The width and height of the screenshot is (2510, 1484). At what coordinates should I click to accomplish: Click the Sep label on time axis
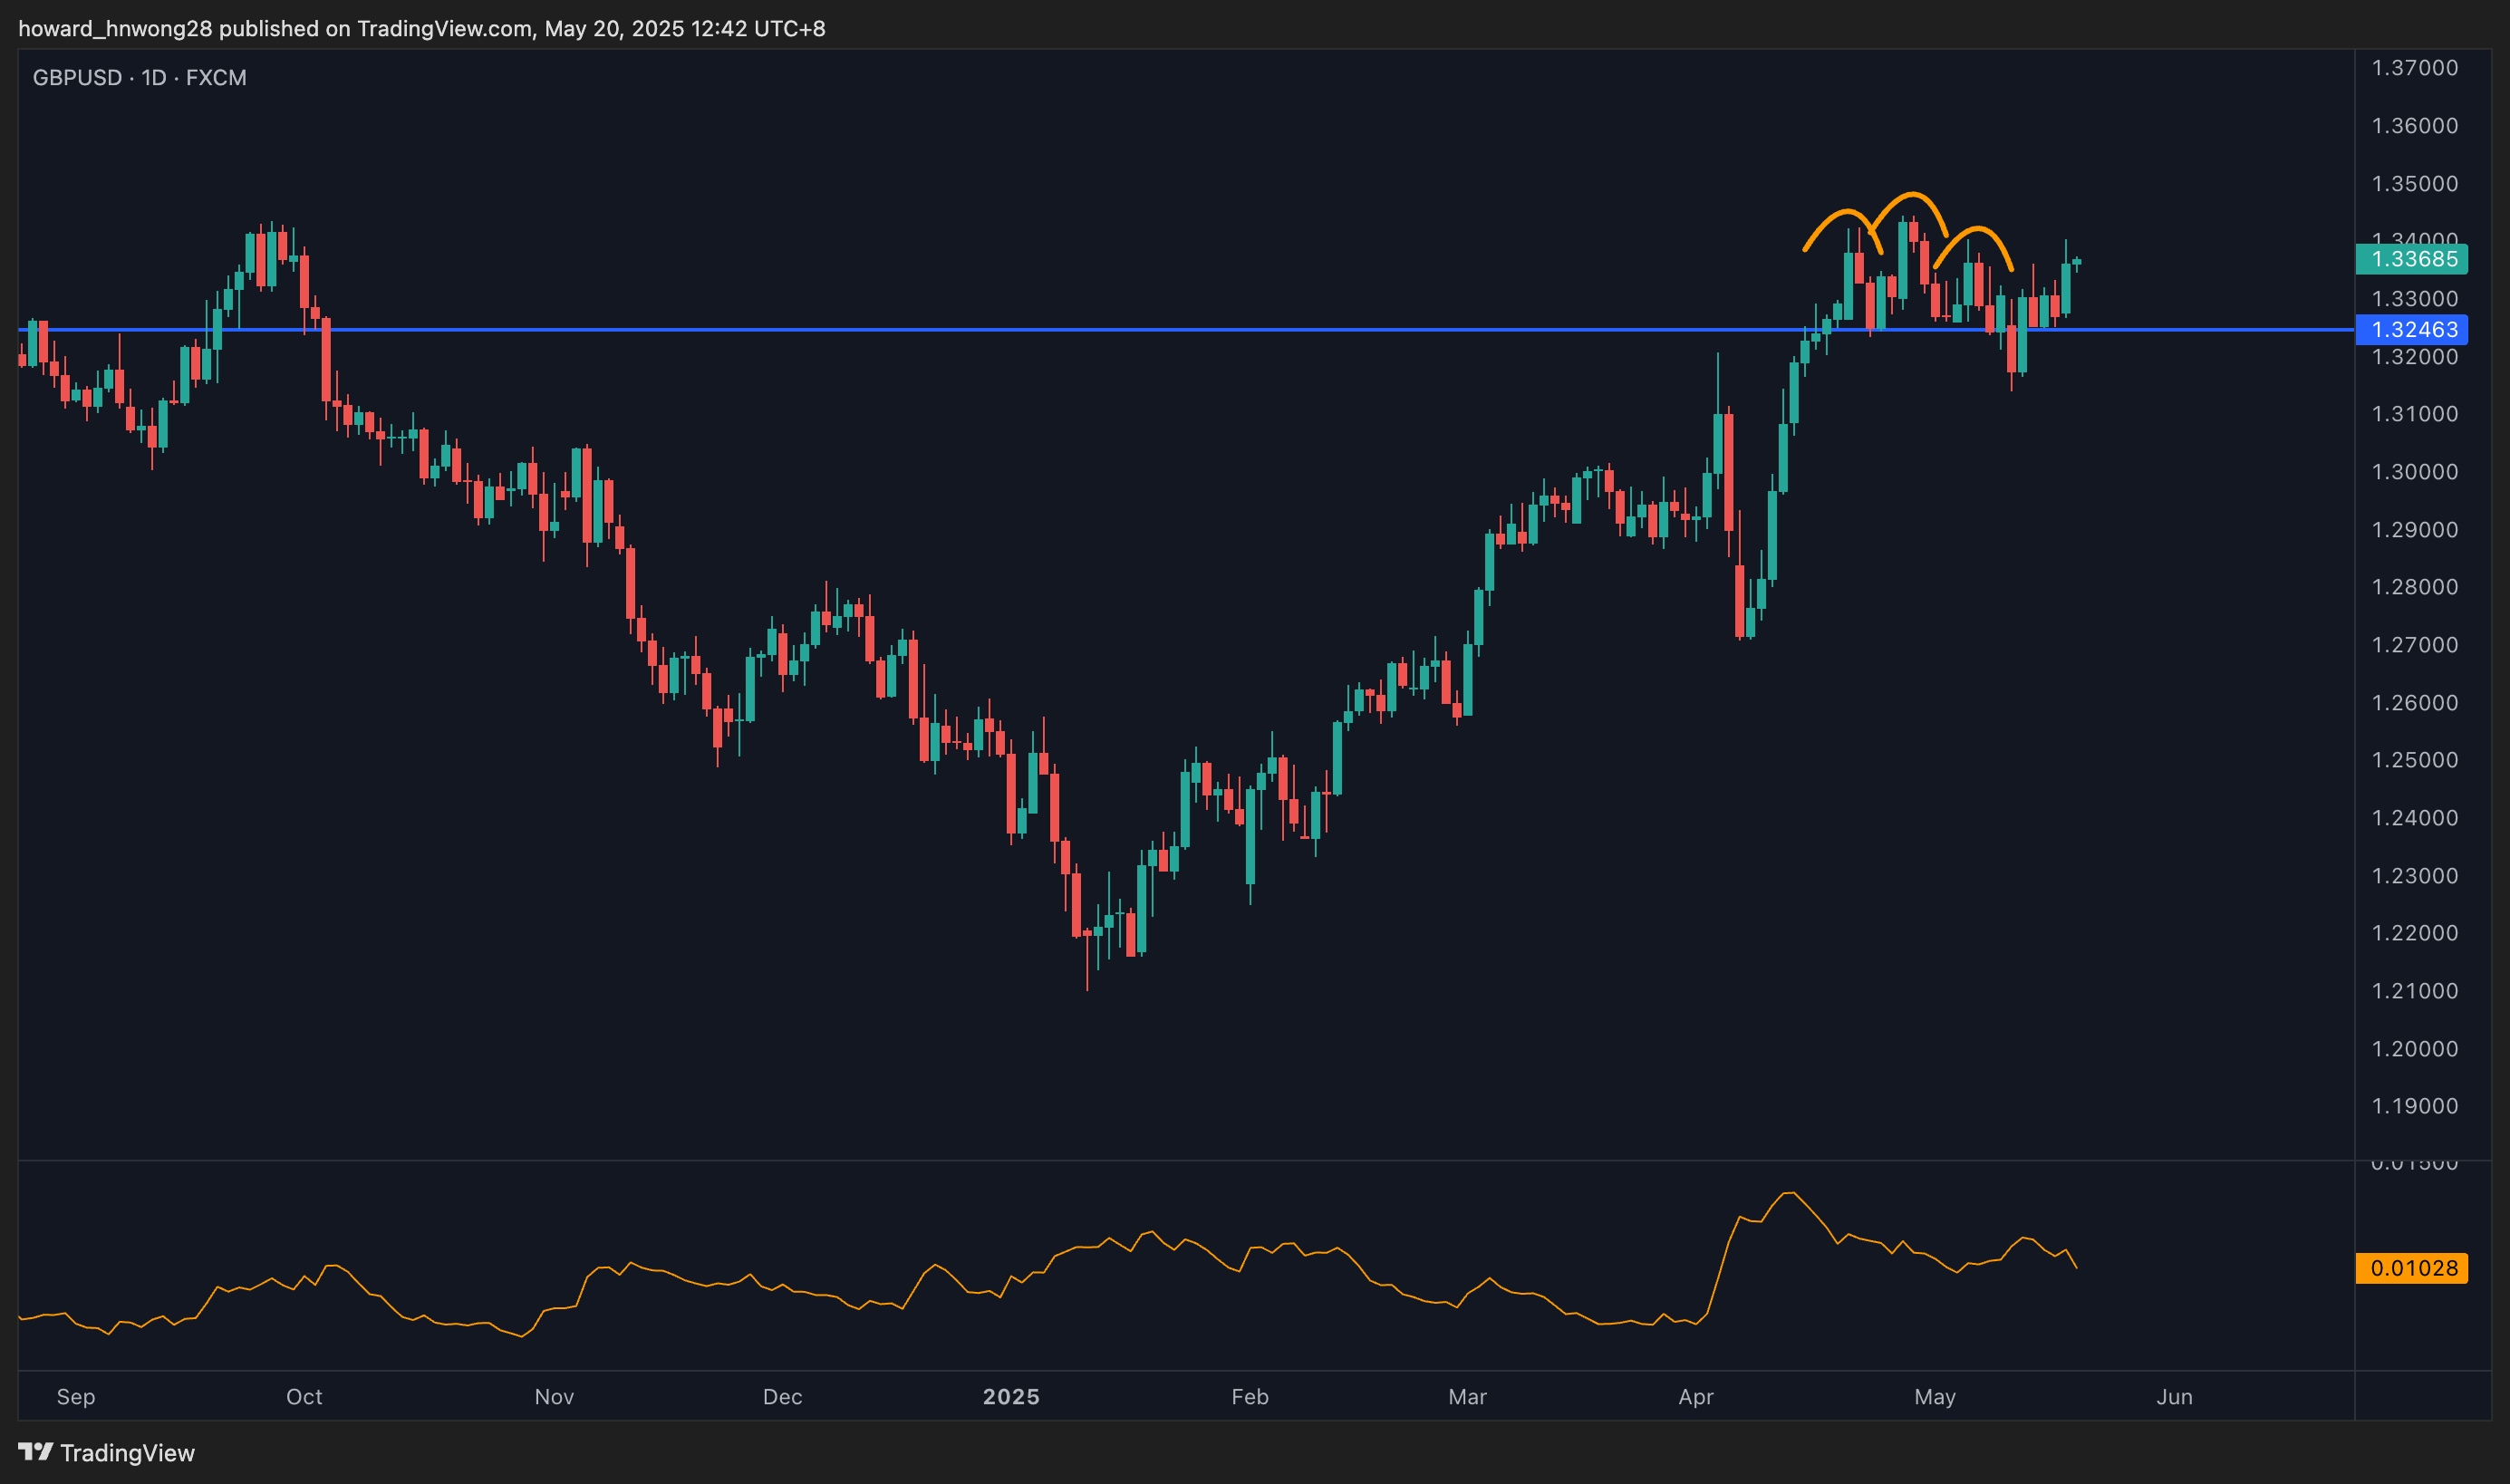pos(76,1397)
